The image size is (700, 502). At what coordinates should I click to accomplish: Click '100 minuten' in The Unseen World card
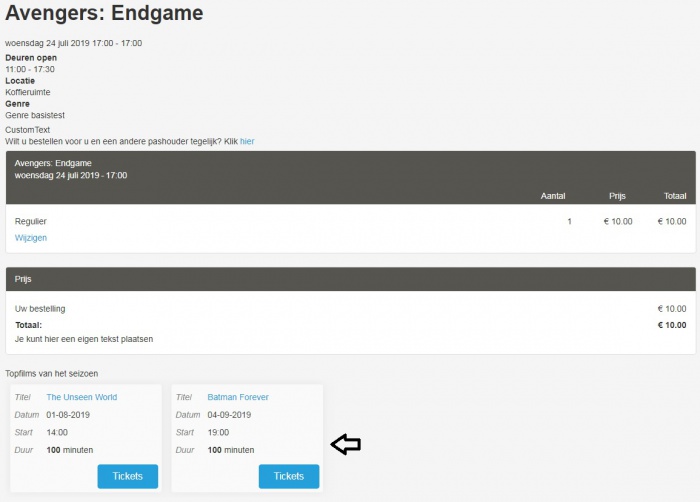point(70,450)
